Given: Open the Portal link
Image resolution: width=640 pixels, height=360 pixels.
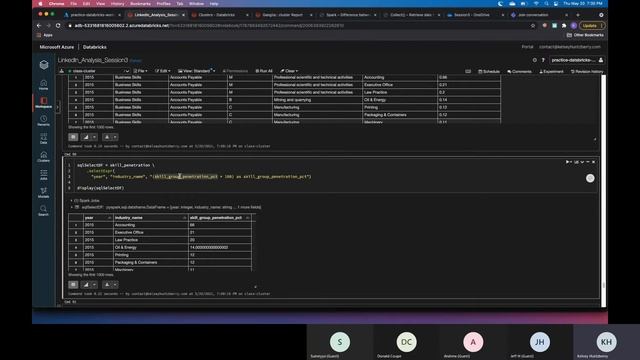Looking at the screenshot, I should (x=527, y=47).
